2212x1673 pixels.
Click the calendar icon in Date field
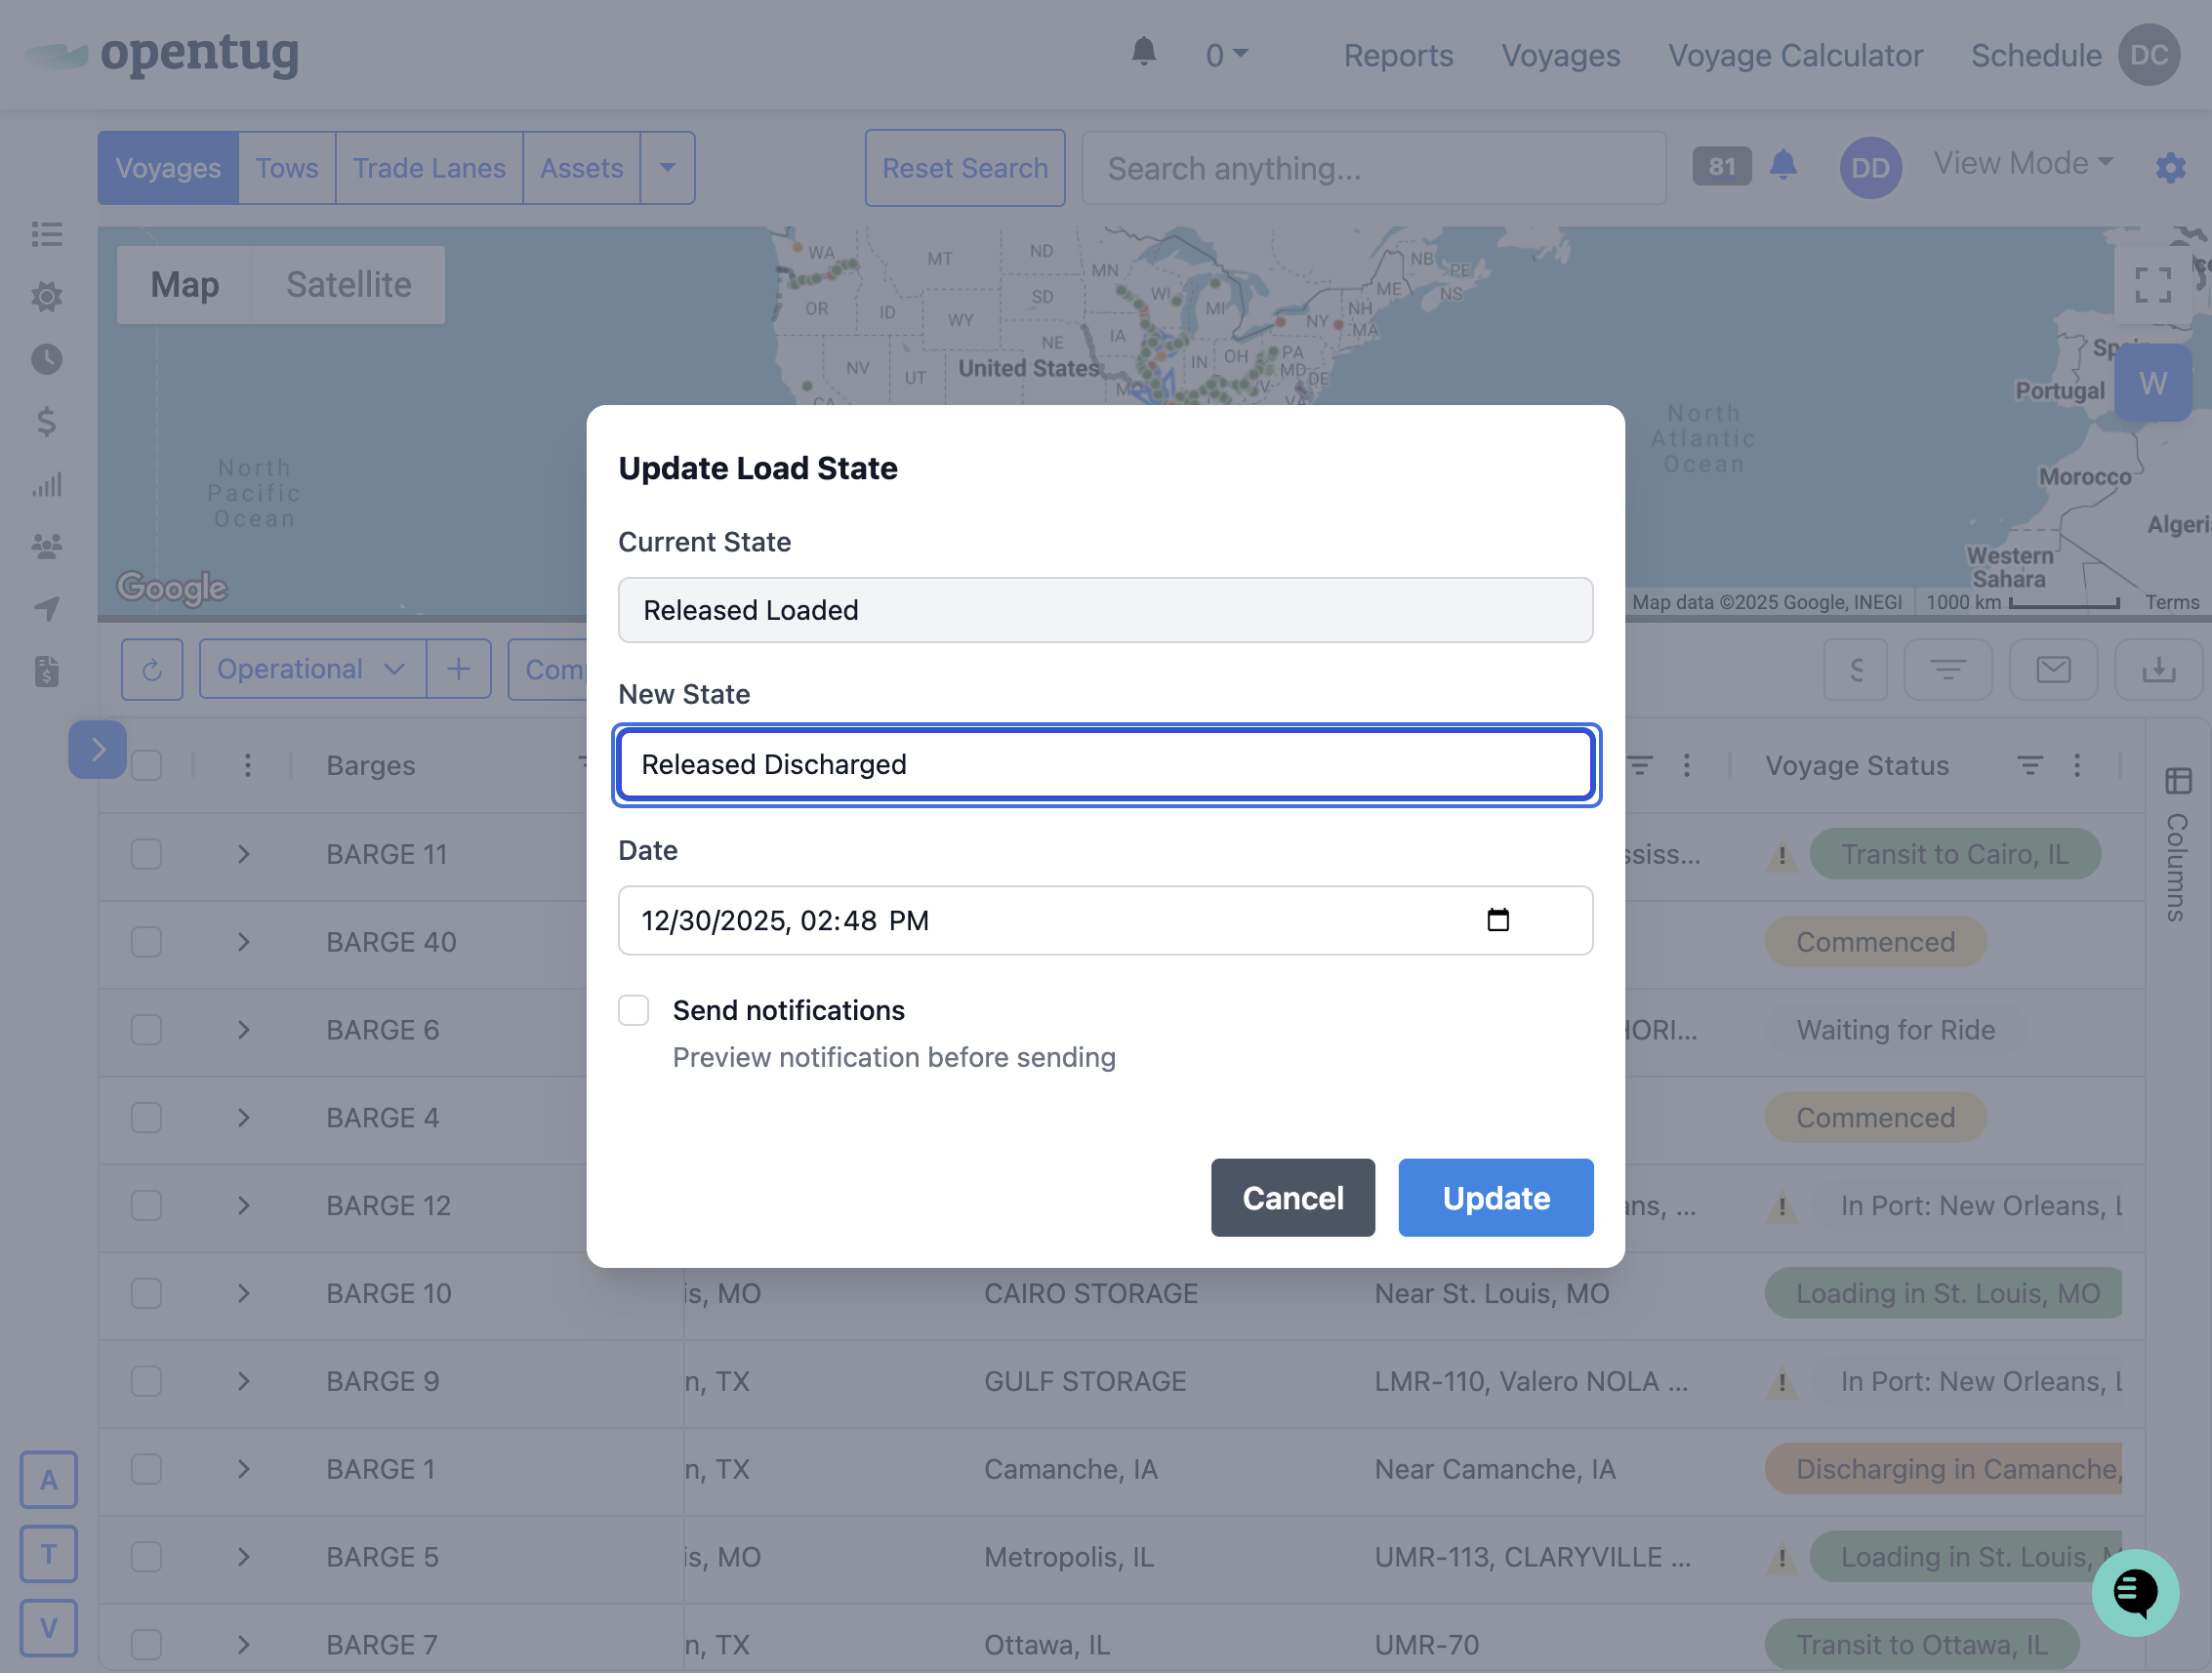1497,920
